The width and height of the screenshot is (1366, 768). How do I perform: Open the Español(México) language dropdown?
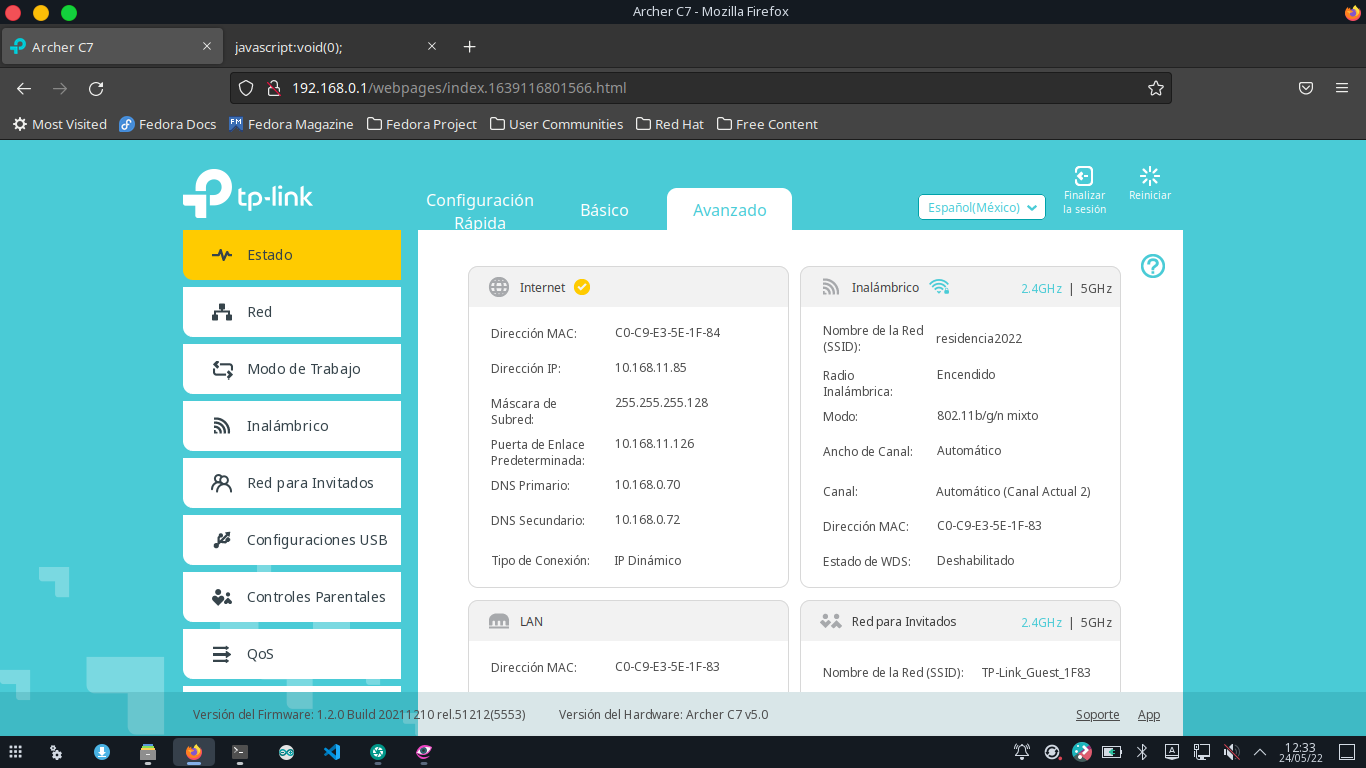(982, 207)
